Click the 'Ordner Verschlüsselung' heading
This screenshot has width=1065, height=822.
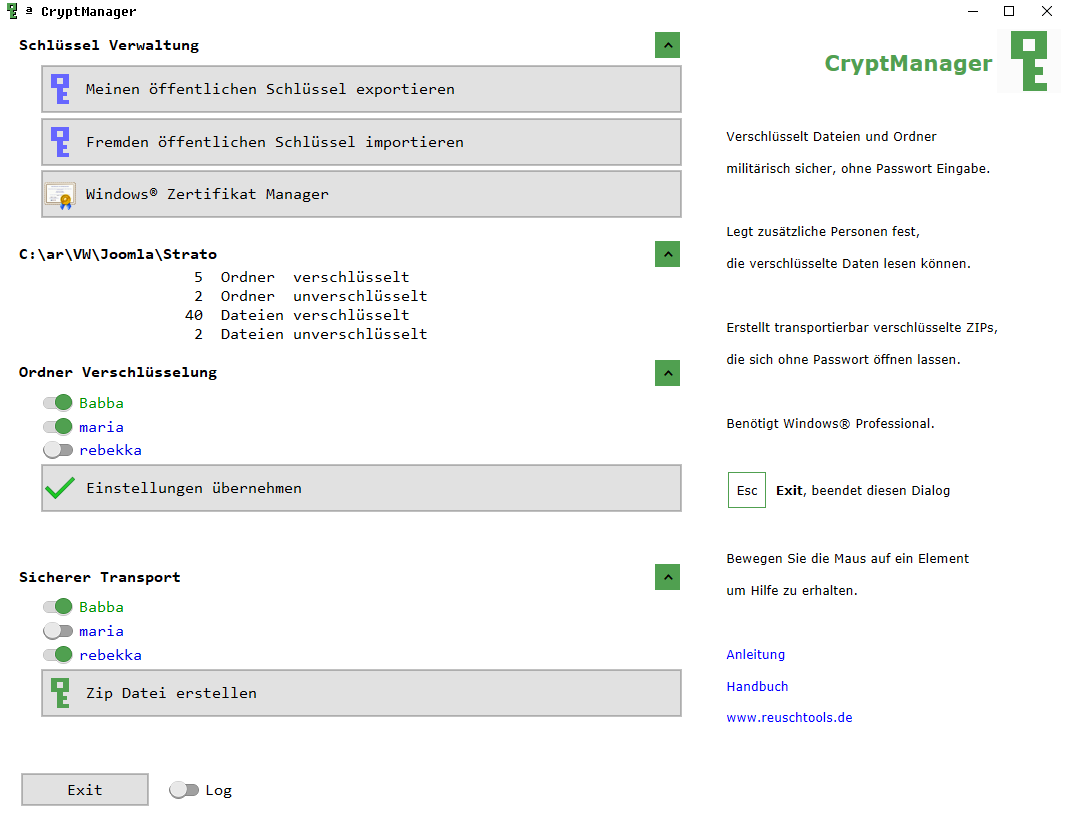point(118,372)
